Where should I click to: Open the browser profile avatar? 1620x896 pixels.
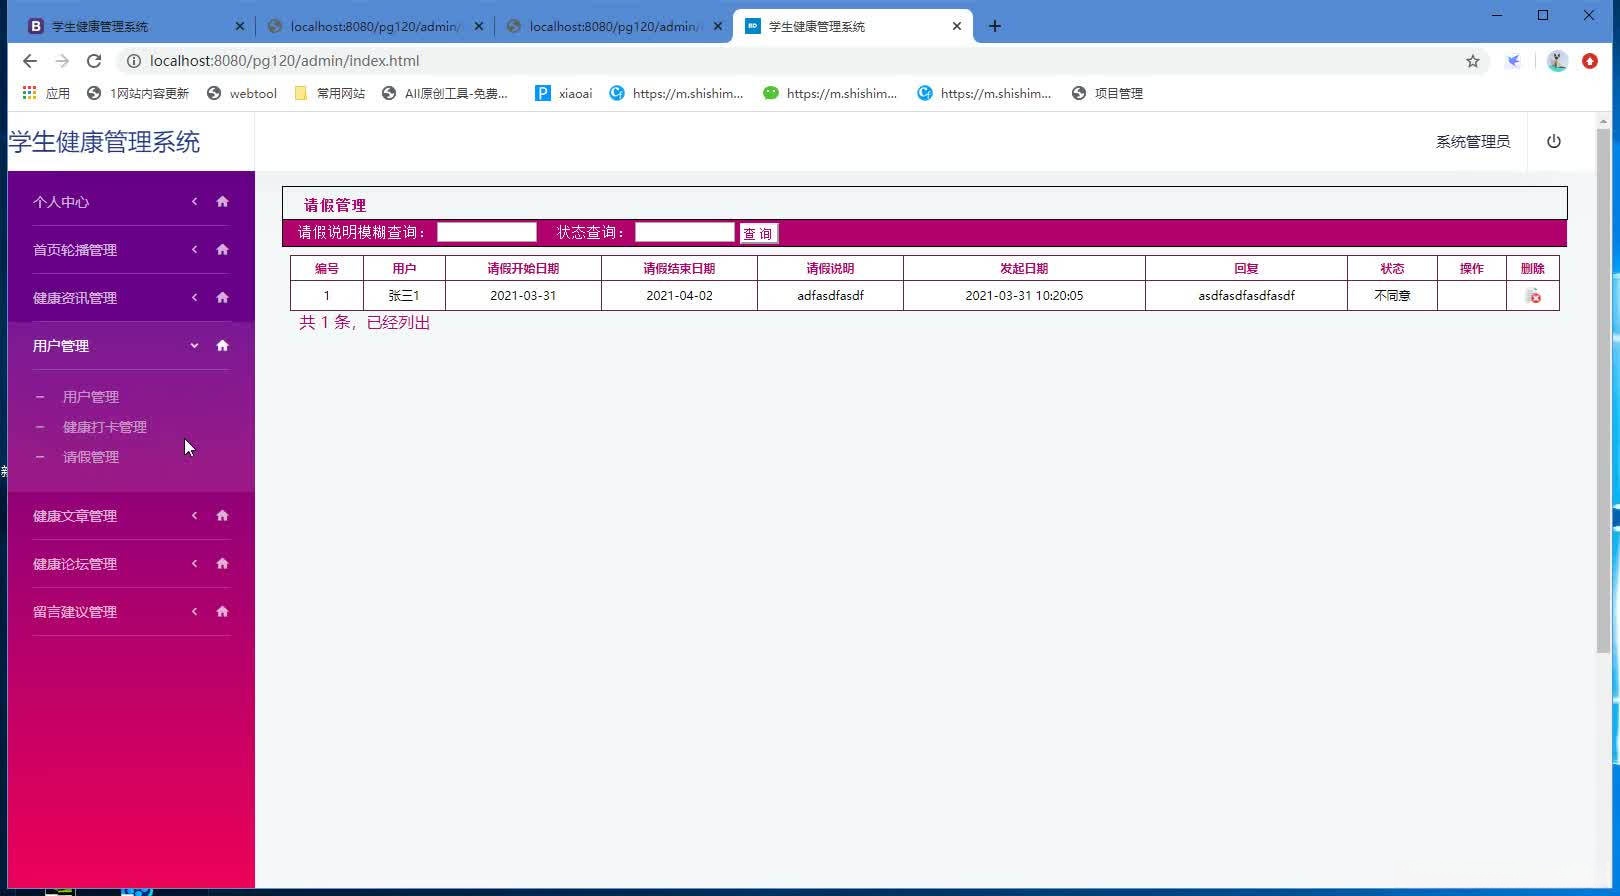click(x=1557, y=61)
